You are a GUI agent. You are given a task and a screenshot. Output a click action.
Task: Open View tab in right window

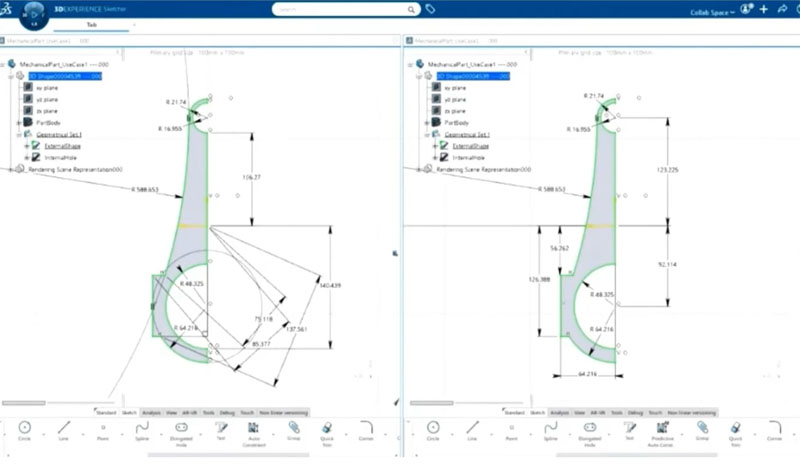tap(580, 412)
